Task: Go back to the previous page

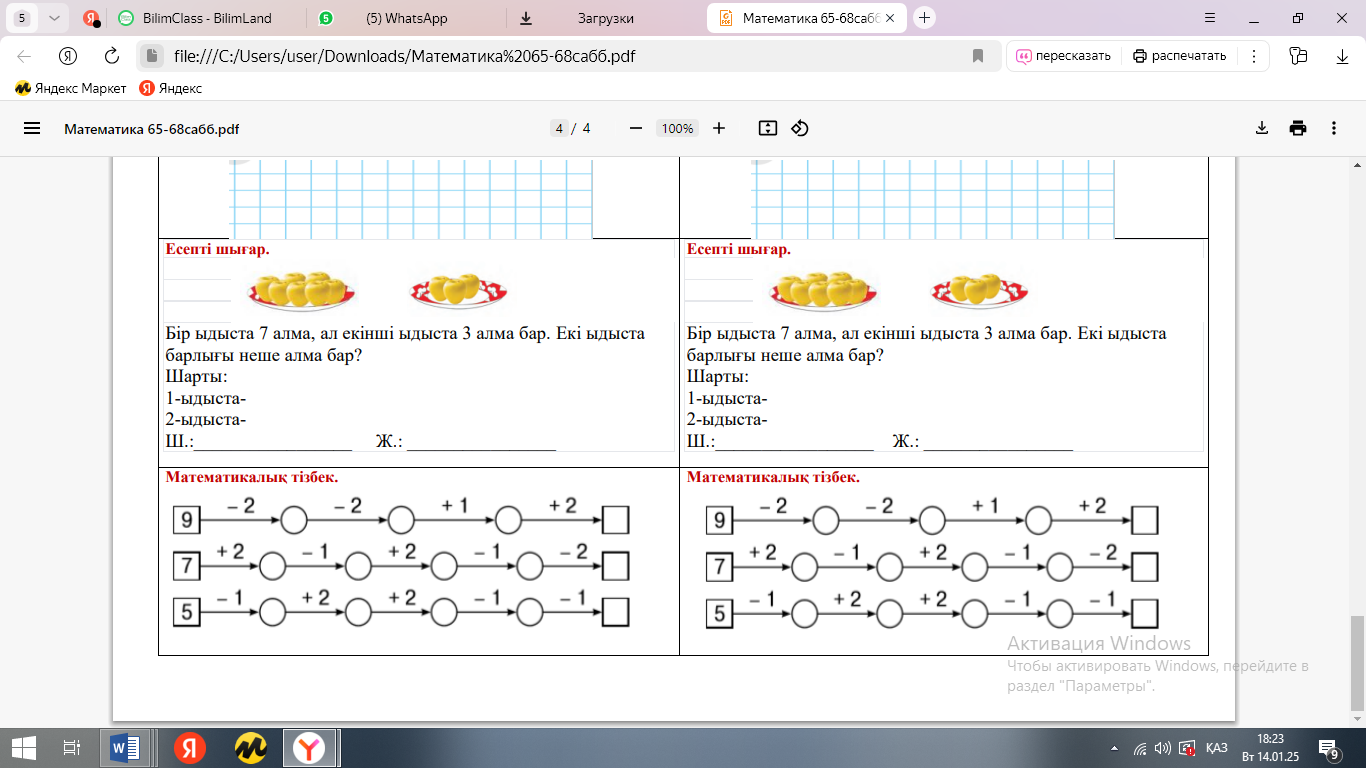Action: [x=24, y=56]
